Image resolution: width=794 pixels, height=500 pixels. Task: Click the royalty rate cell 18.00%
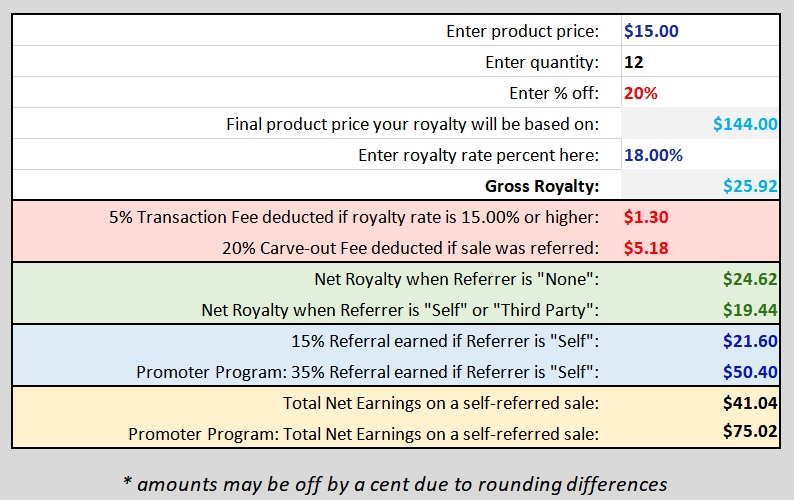[x=700, y=155]
